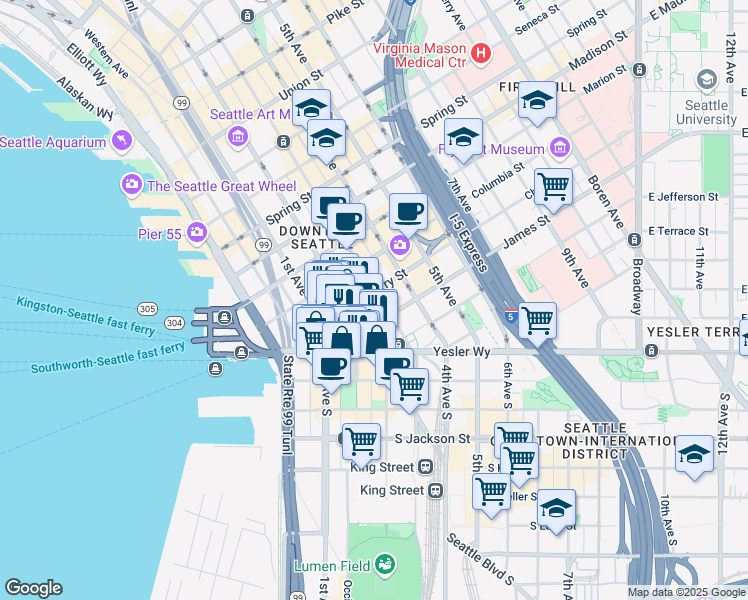
Task: Select the school marker in First Hill
Action: 537,103
